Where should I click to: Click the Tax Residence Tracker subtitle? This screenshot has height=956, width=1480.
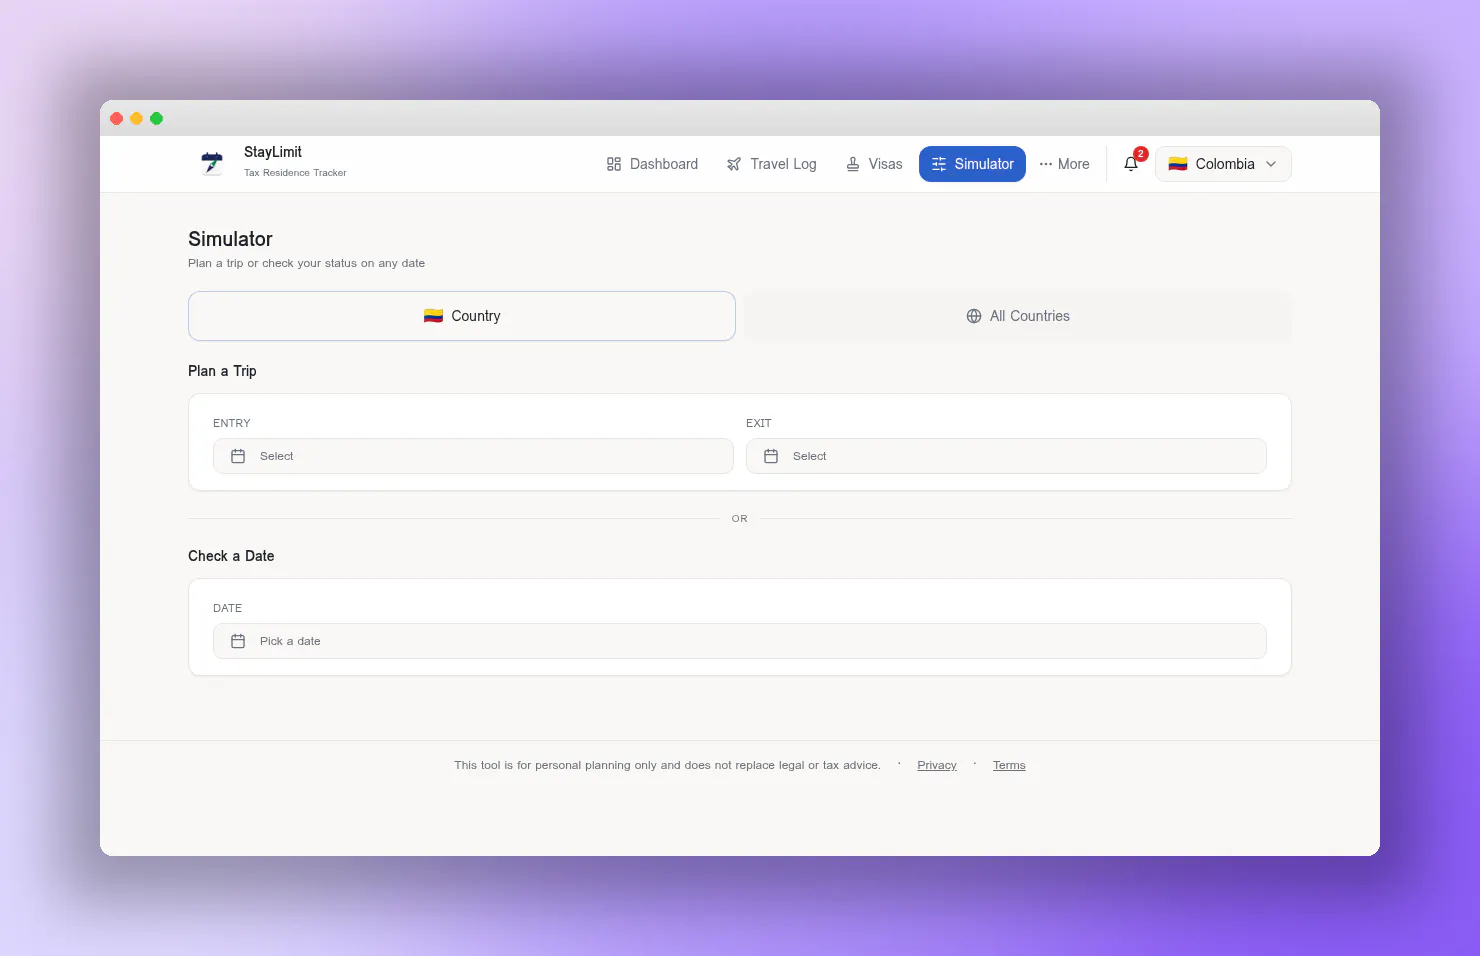tap(295, 173)
